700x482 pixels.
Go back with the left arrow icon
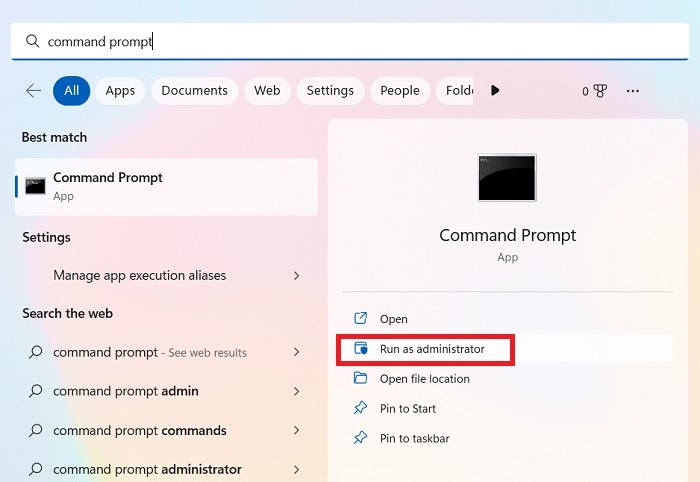(x=33, y=91)
